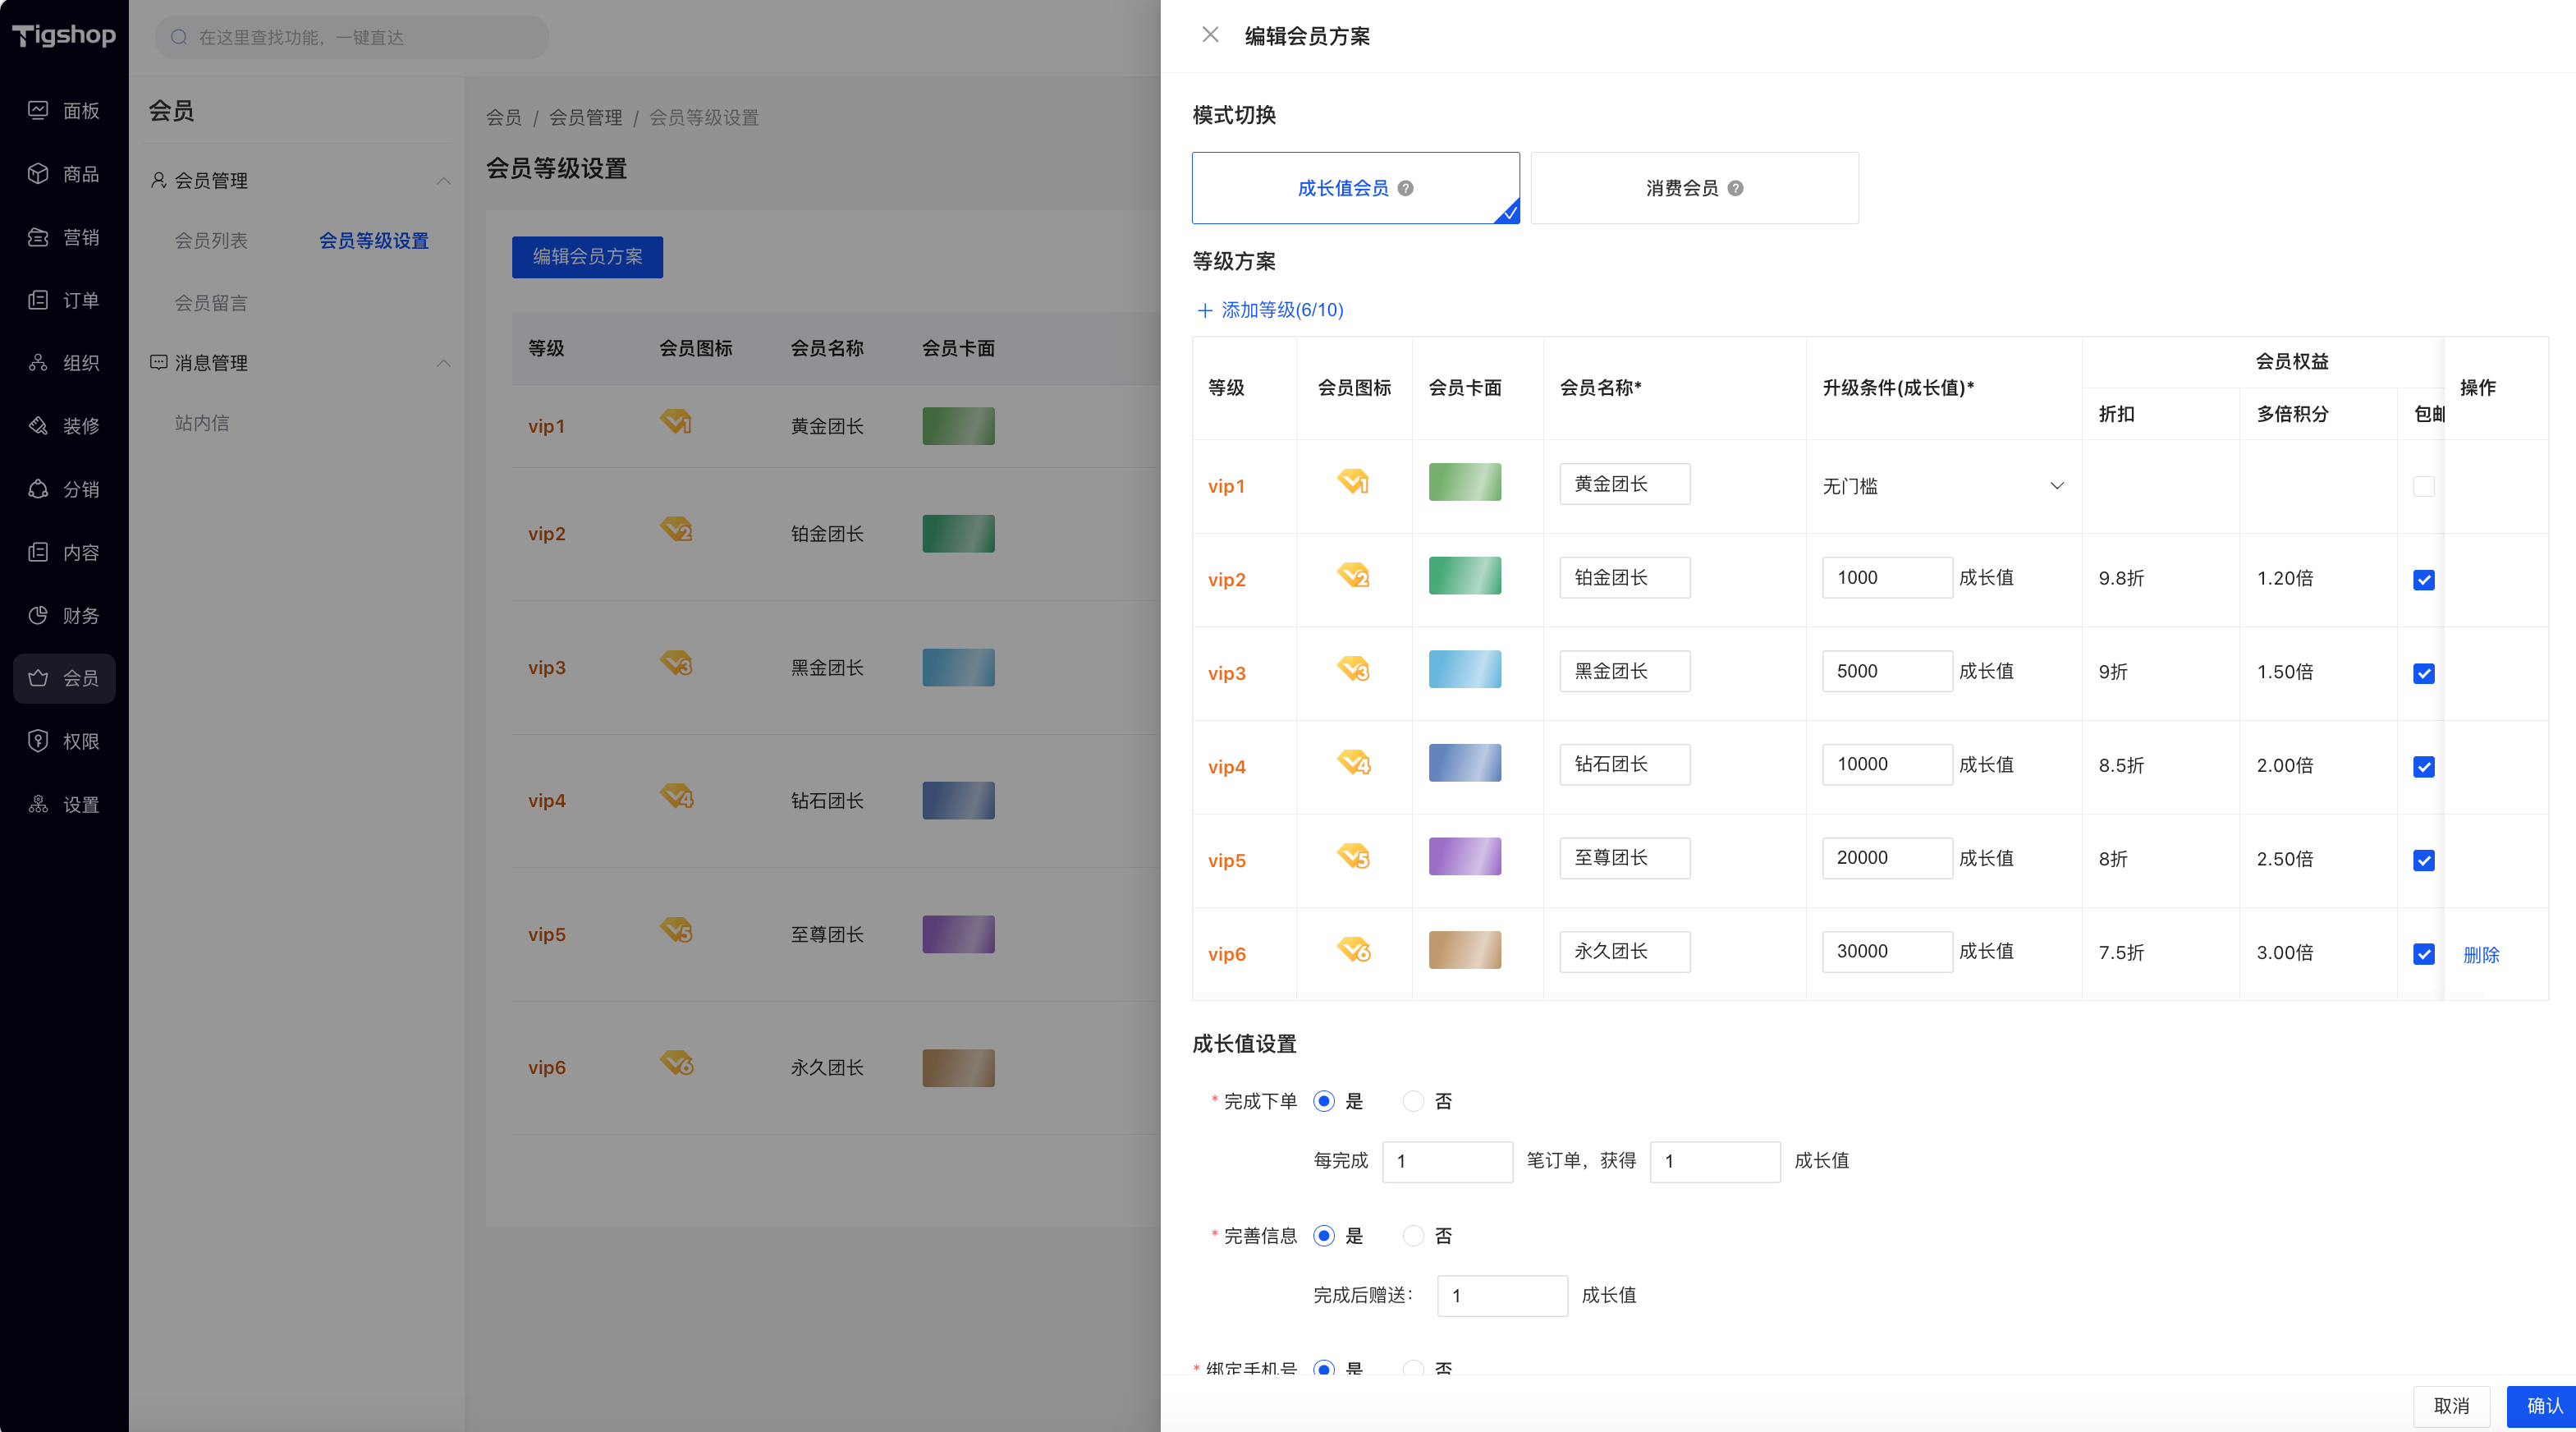Click the help icon beside 成长值会员

[x=1405, y=188]
